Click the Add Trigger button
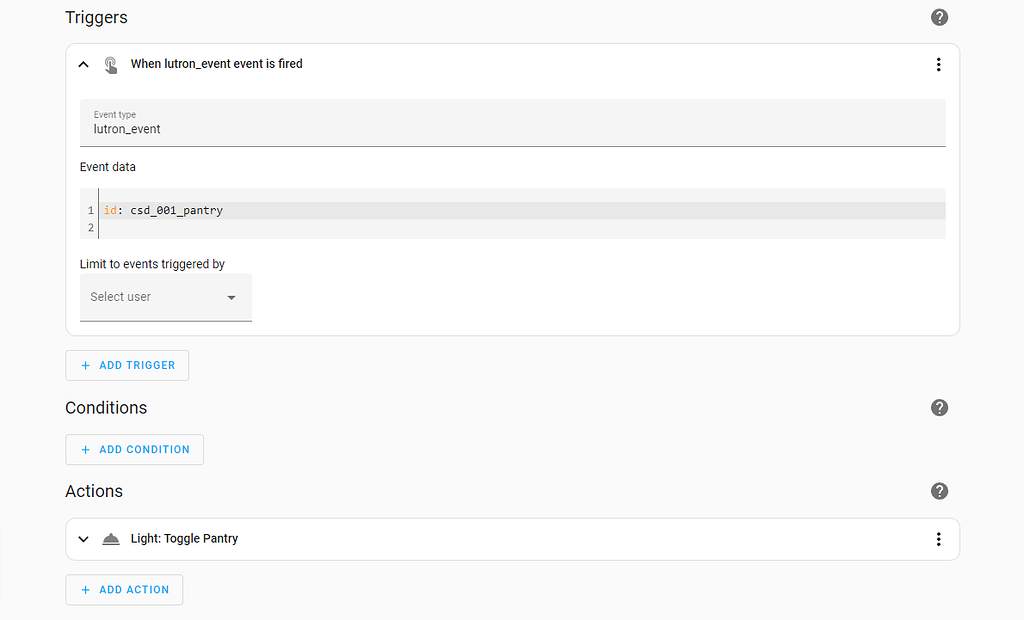1024x620 pixels. tap(127, 365)
